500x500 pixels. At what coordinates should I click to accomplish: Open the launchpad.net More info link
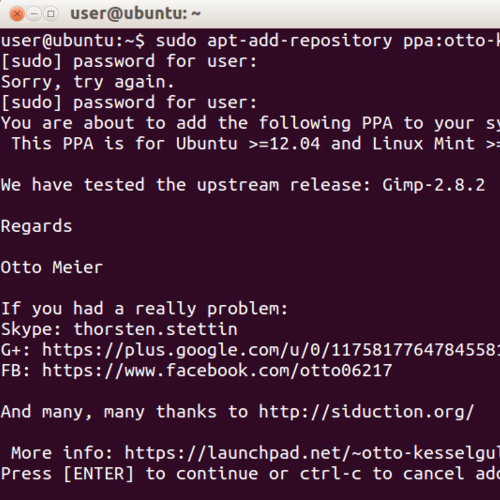pyautogui.click(x=312, y=453)
